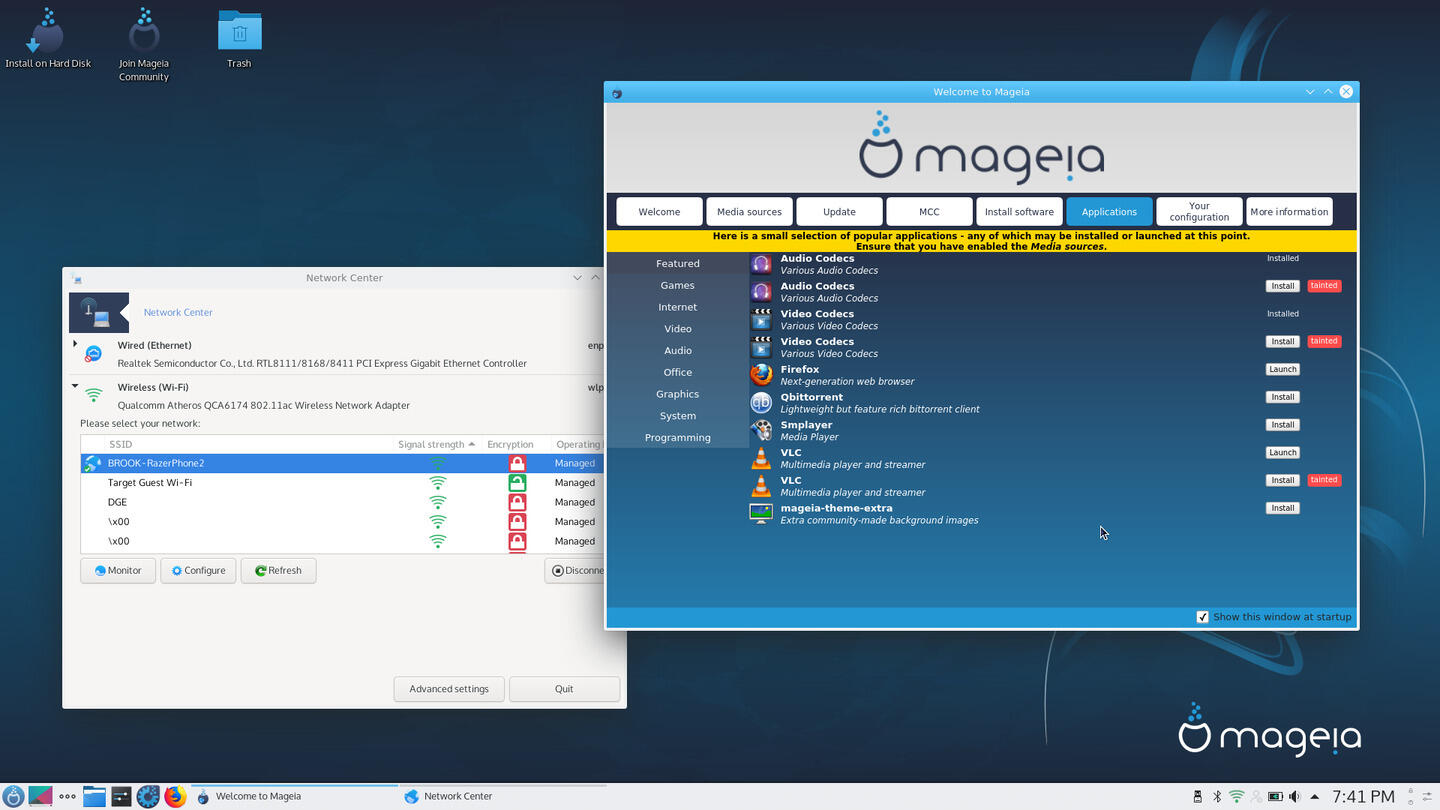Open the Welcome tab

pyautogui.click(x=659, y=211)
